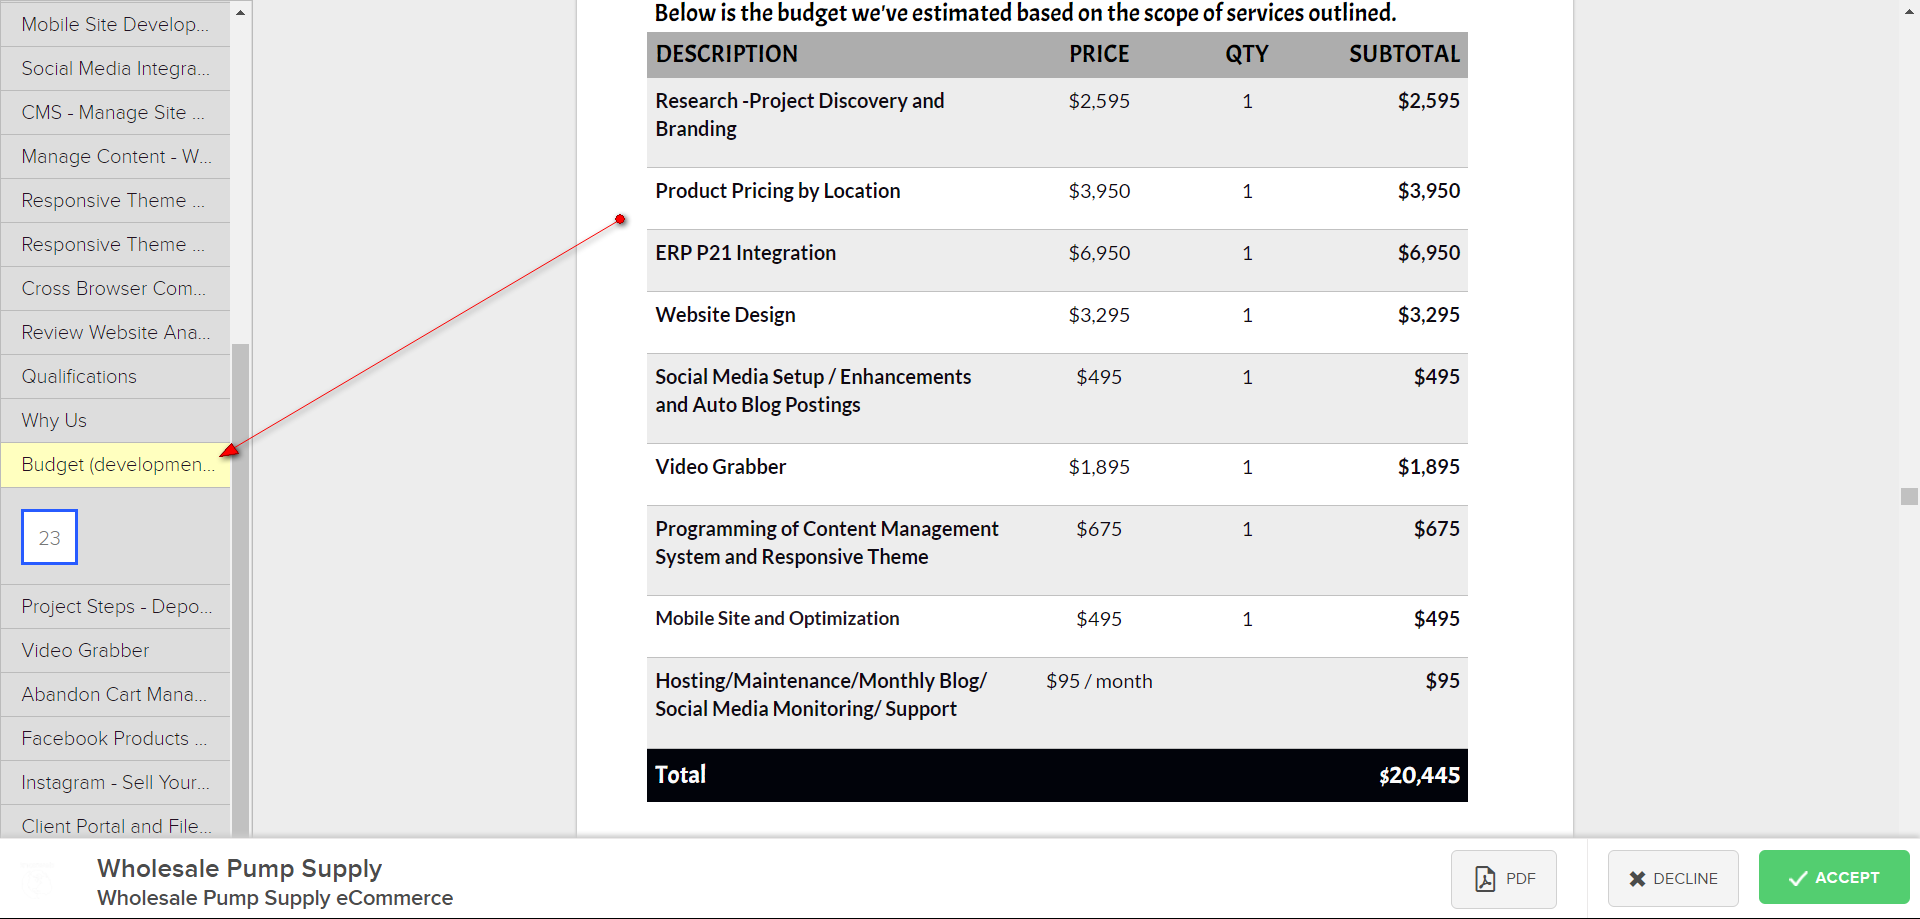Go to the Qualifications section
The height and width of the screenshot is (919, 1920).
click(115, 376)
